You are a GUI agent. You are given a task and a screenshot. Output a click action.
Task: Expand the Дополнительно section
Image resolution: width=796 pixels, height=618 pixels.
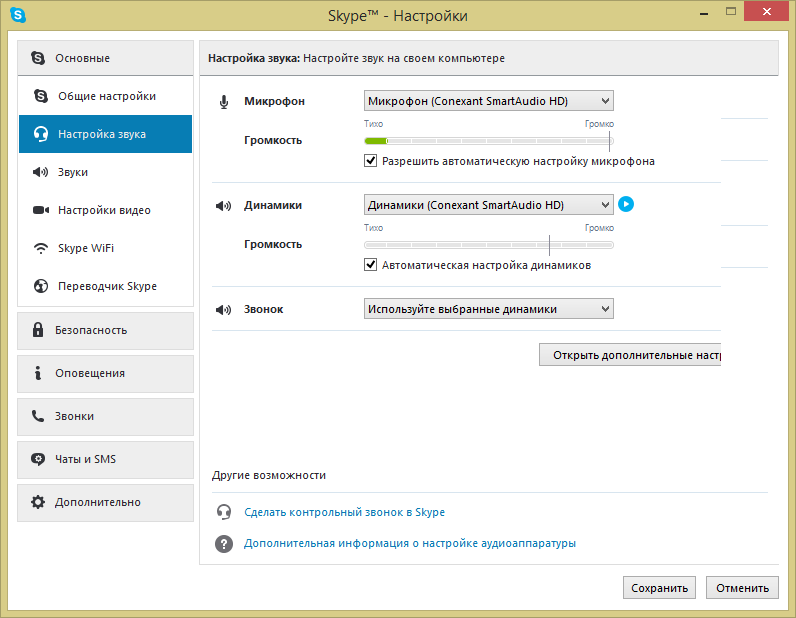tap(106, 502)
